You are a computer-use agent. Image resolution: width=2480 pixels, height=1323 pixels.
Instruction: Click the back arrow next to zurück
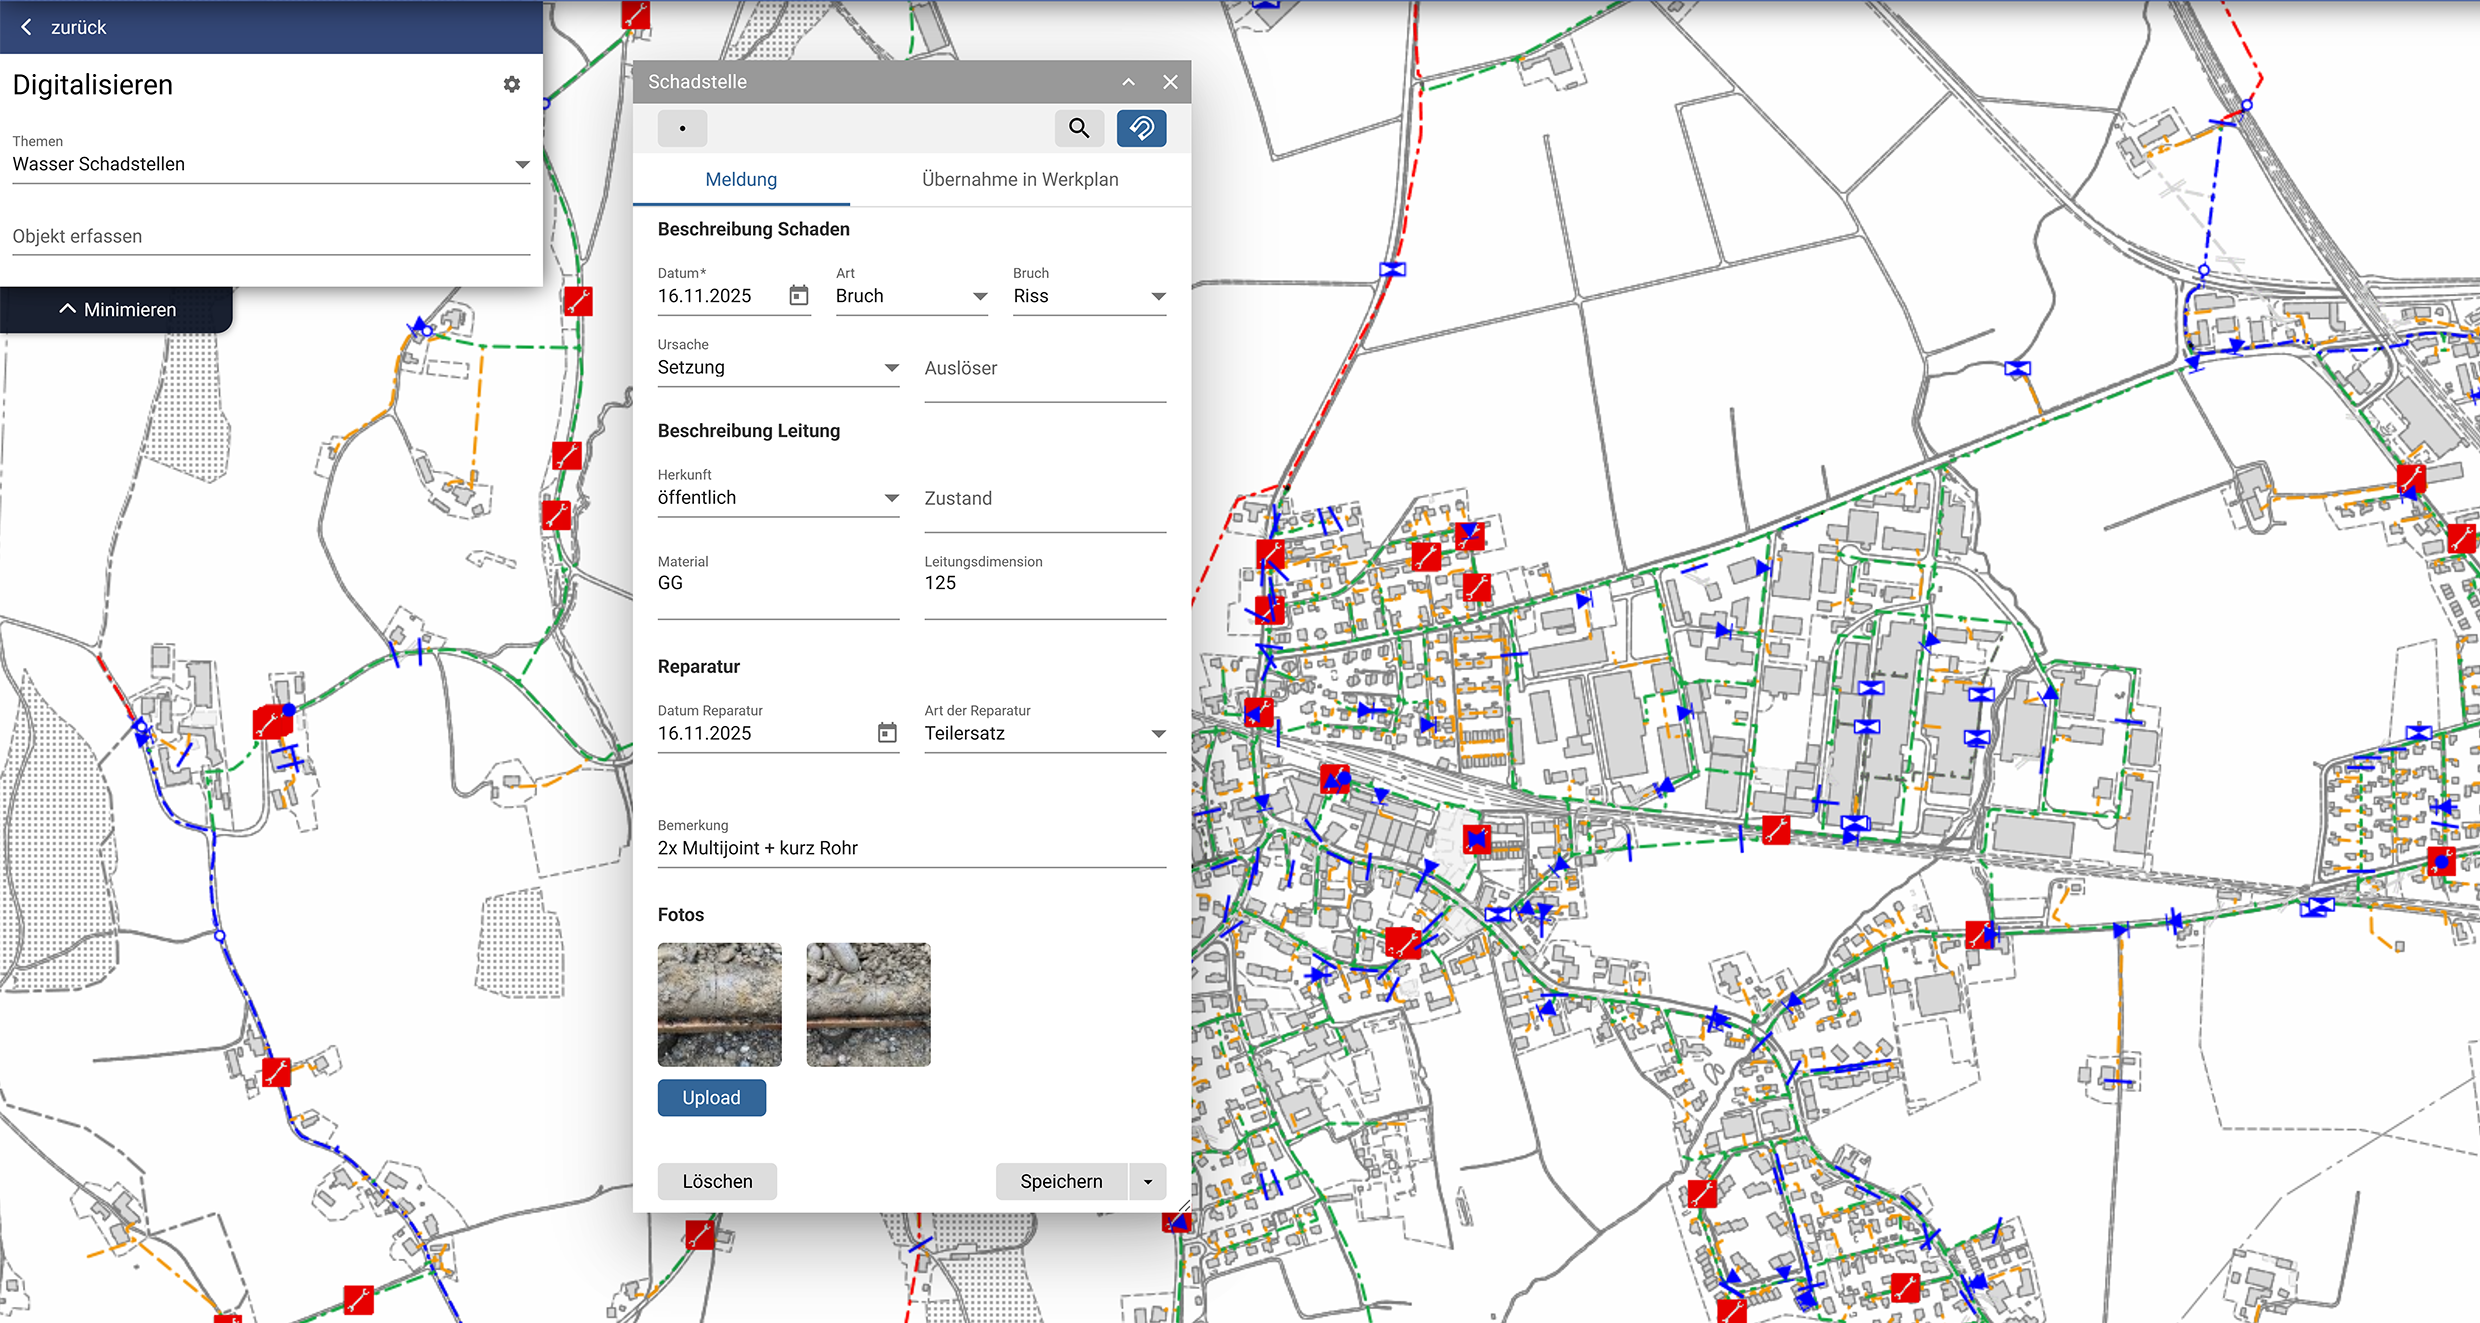coord(27,27)
